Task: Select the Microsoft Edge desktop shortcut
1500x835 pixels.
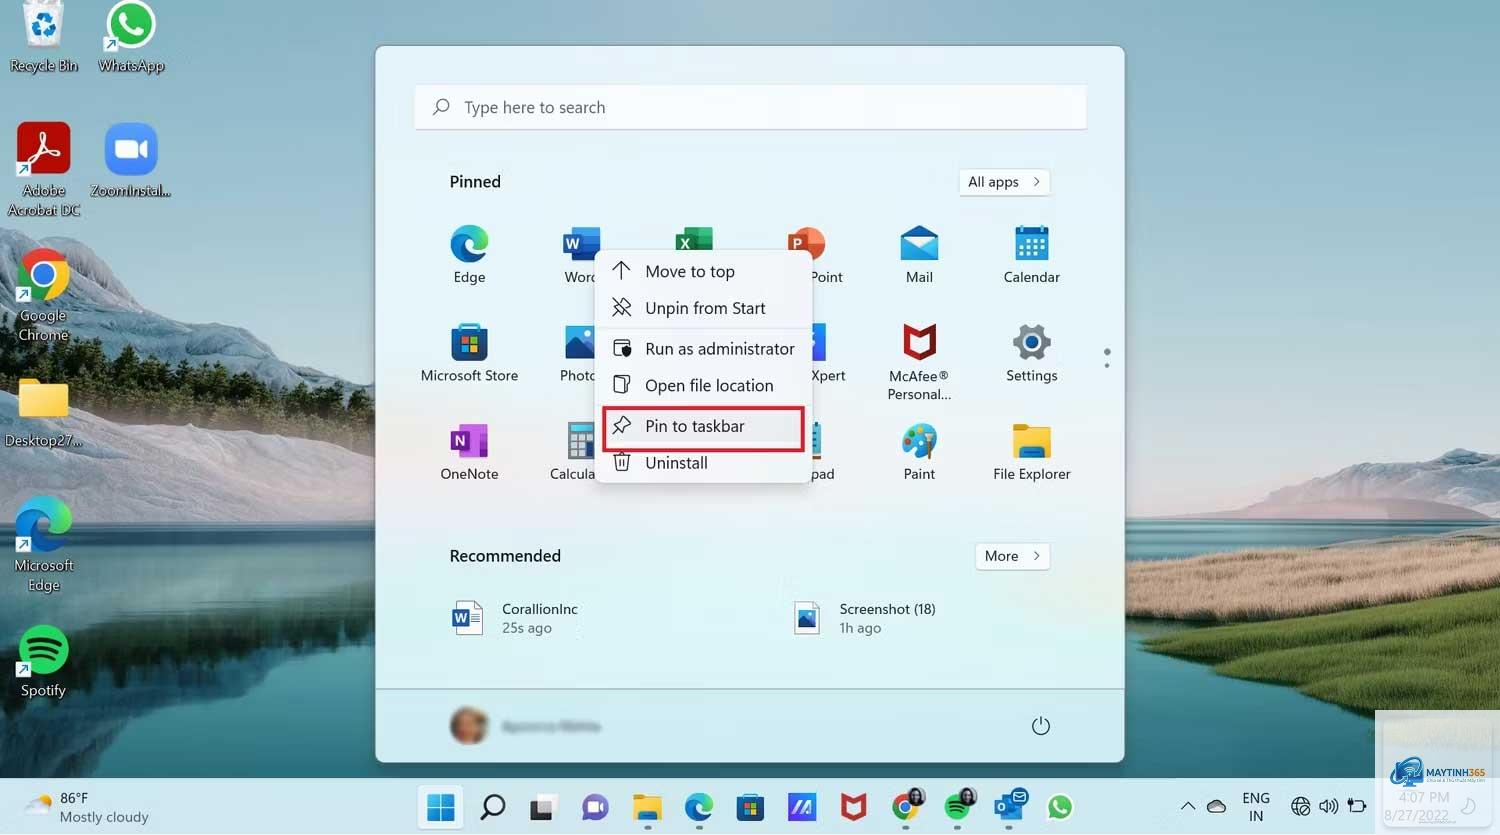Action: pyautogui.click(x=43, y=545)
